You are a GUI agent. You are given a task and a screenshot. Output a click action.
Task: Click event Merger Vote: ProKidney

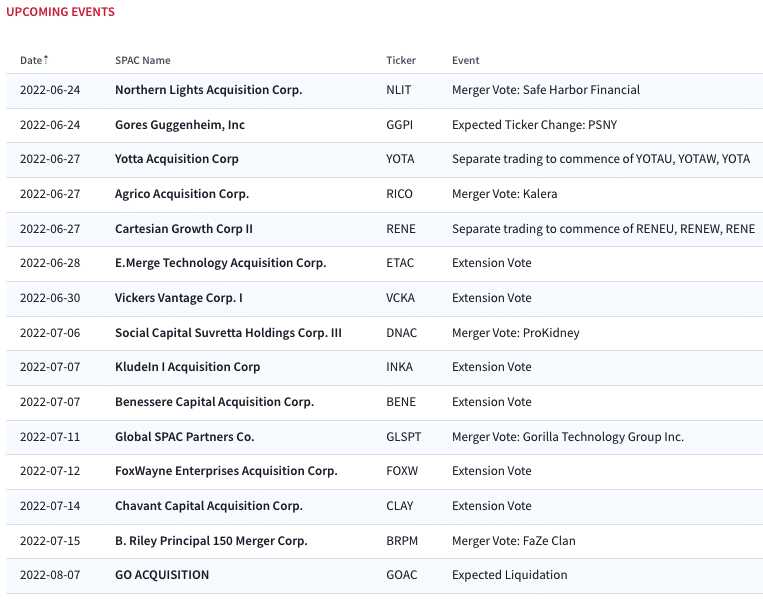click(516, 333)
